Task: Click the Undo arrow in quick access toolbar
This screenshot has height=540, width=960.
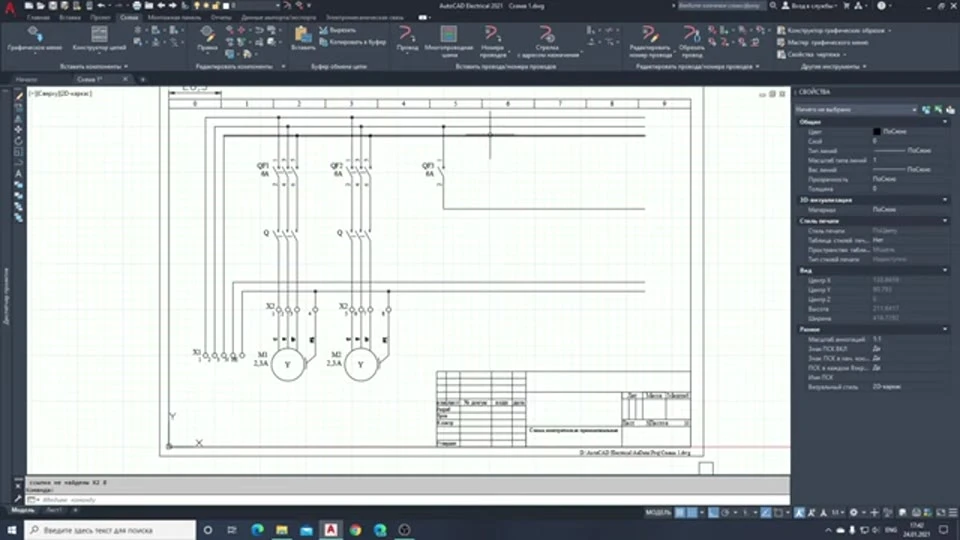Action: tap(101, 6)
